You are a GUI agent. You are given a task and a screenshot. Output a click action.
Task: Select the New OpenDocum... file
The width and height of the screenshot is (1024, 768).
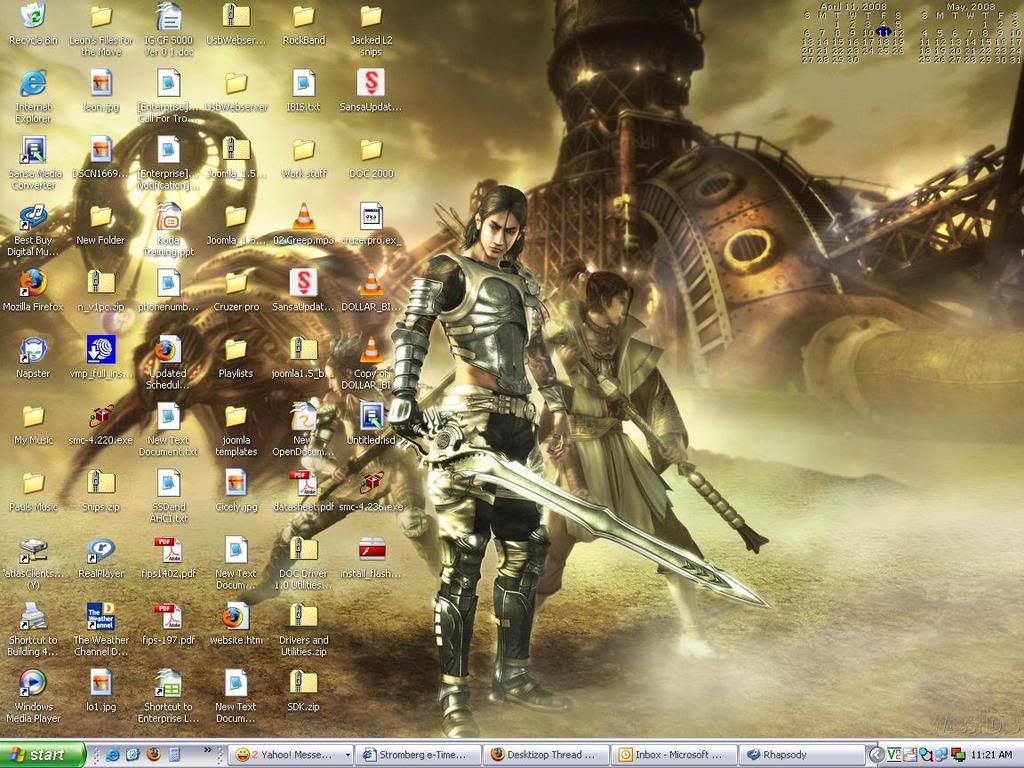303,430
